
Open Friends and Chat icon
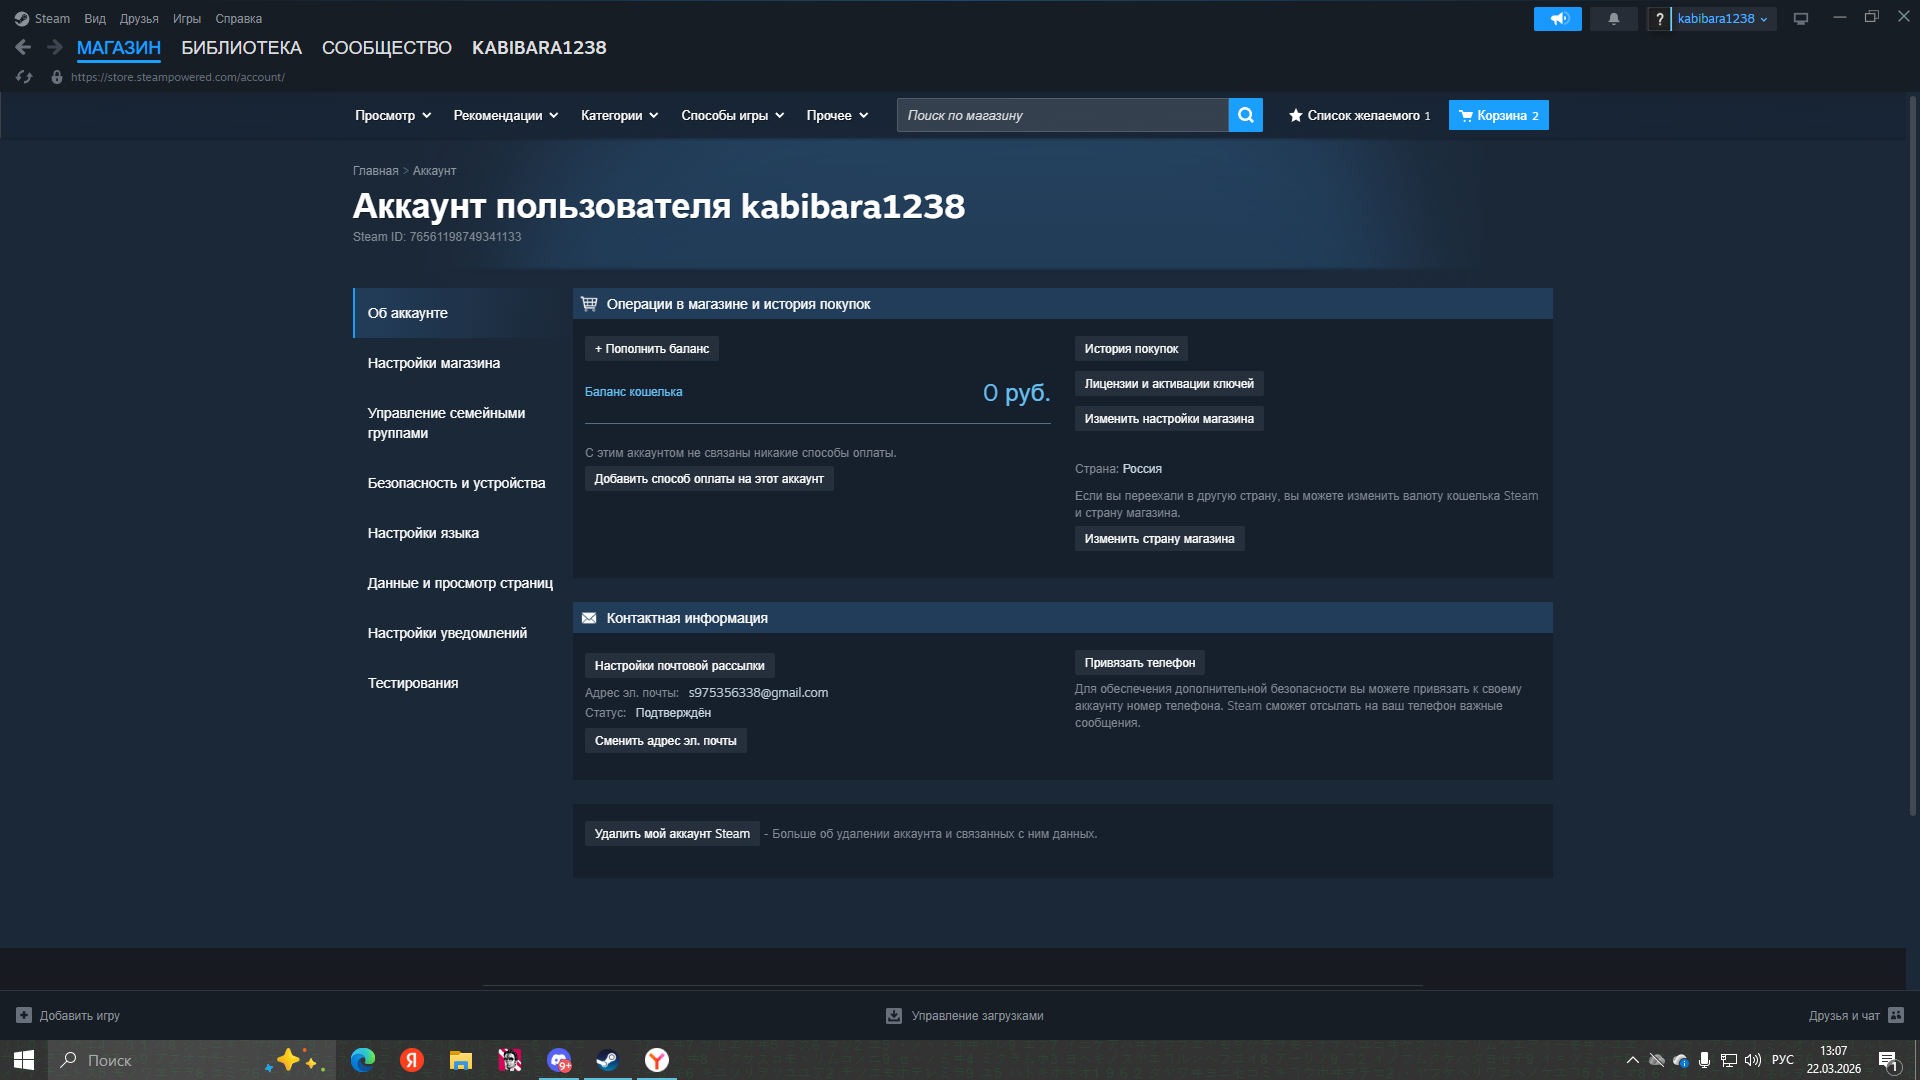(x=1895, y=1015)
